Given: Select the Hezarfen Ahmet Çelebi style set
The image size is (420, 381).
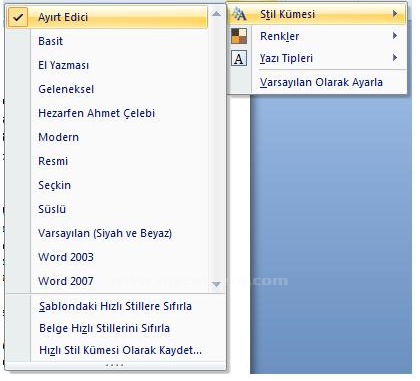Looking at the screenshot, I should [107, 113].
